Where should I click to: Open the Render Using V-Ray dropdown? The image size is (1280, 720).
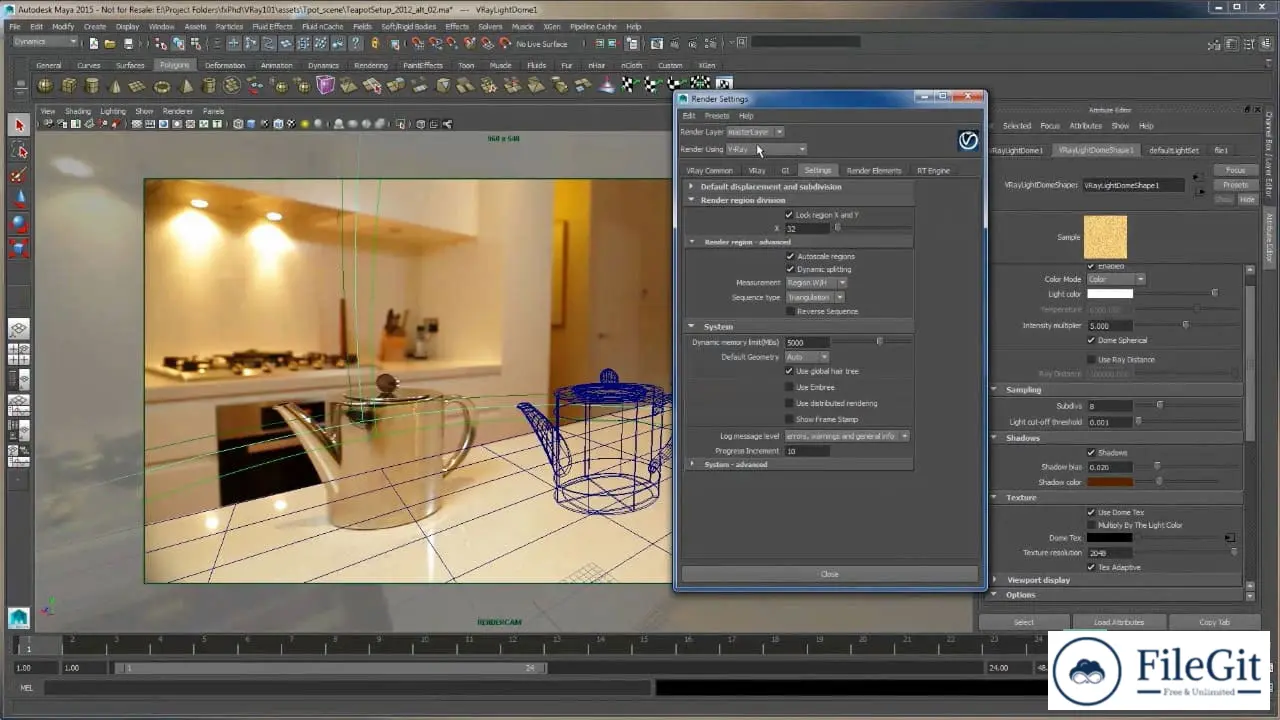766,149
